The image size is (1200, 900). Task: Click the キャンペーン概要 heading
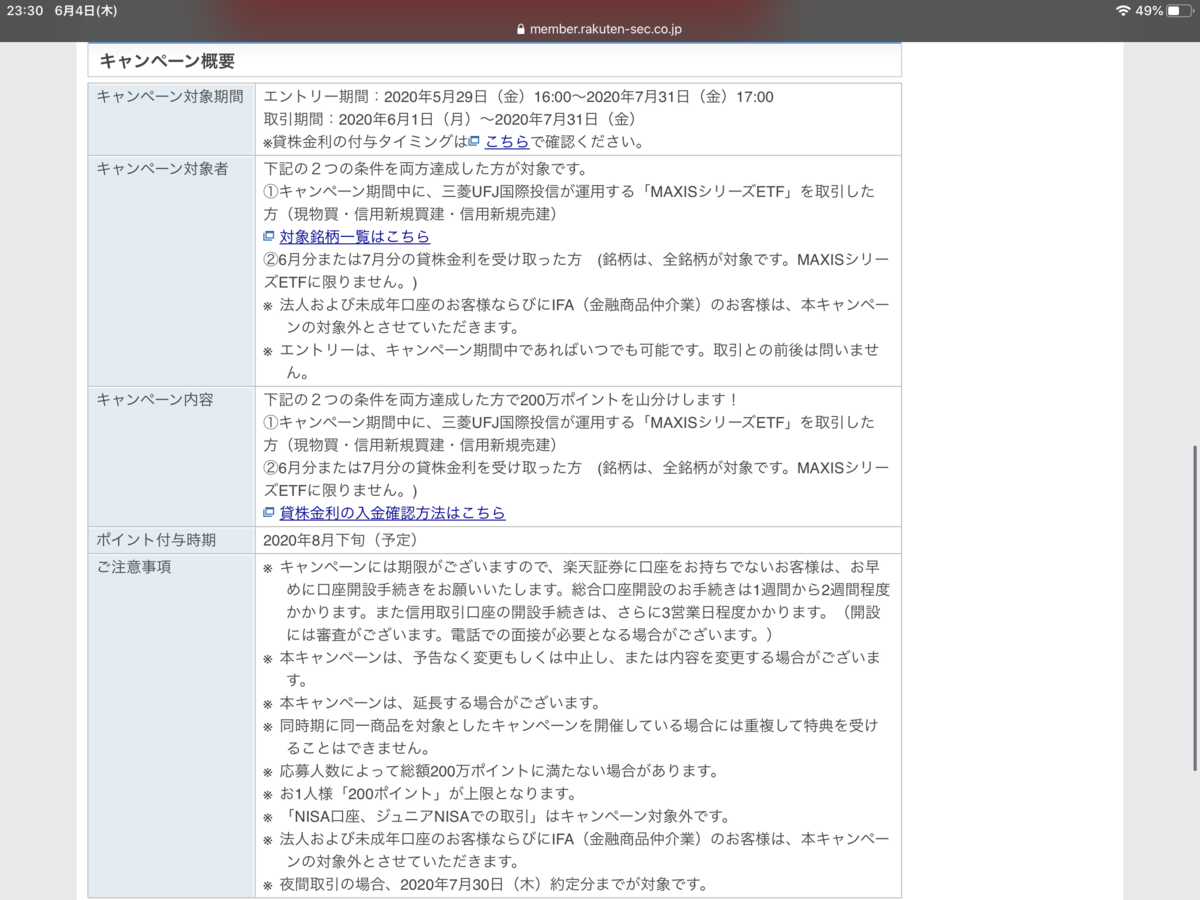[167, 61]
